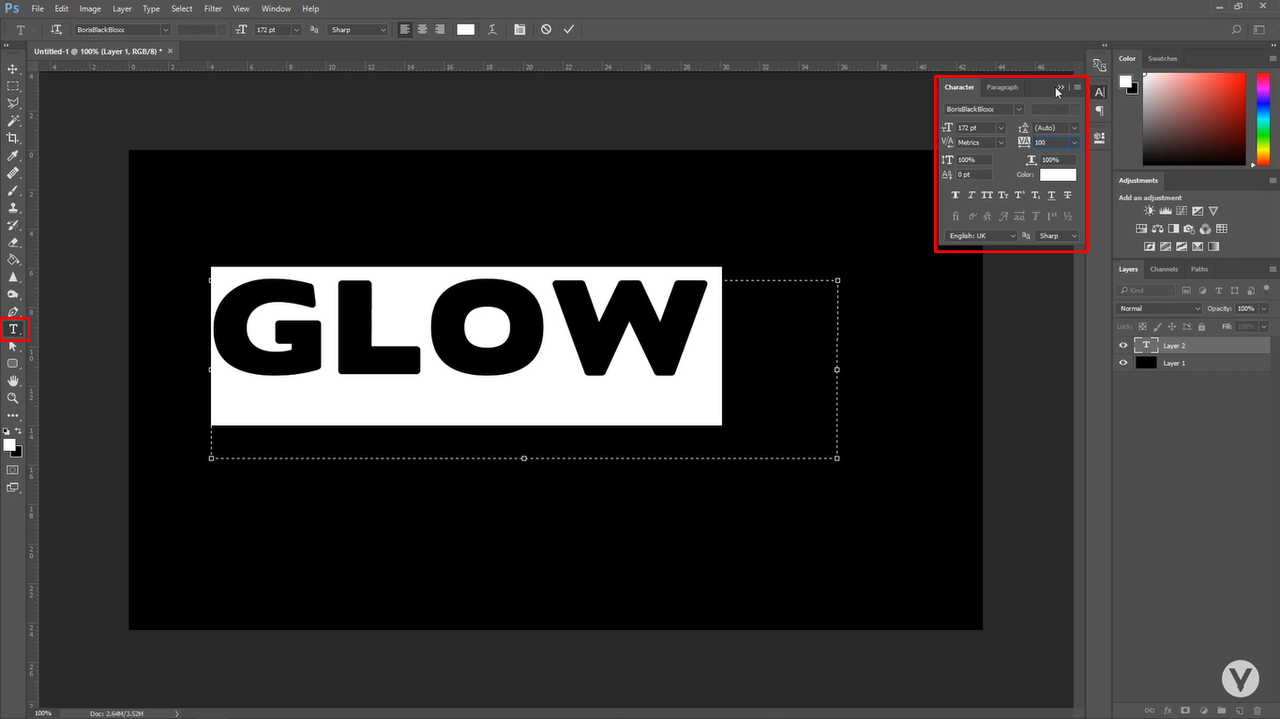Open leading (Auto) dropdown
Viewport: 1280px width, 719px height.
[x=1075, y=128]
